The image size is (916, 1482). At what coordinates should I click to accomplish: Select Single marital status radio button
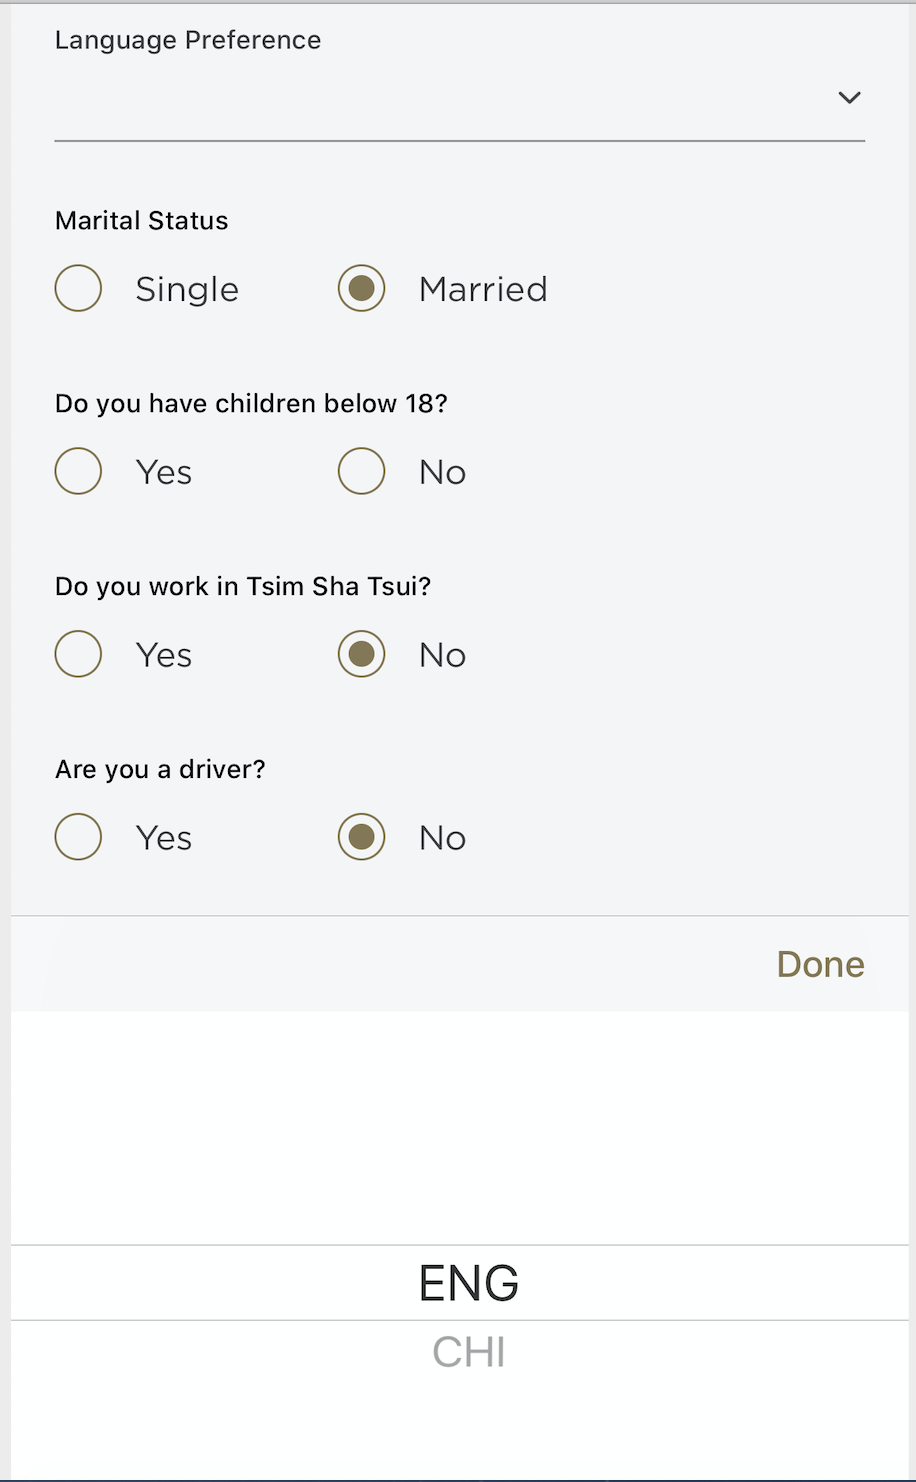click(x=78, y=289)
